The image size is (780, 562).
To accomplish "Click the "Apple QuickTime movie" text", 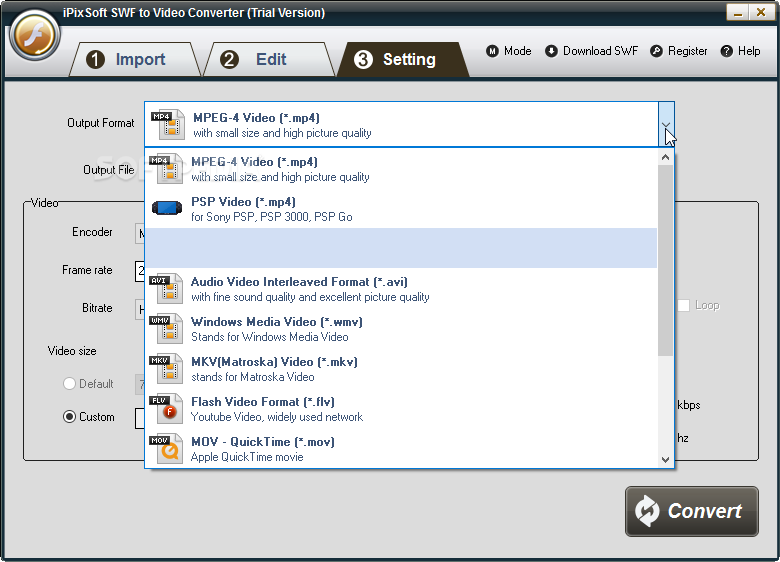I will (x=247, y=457).
